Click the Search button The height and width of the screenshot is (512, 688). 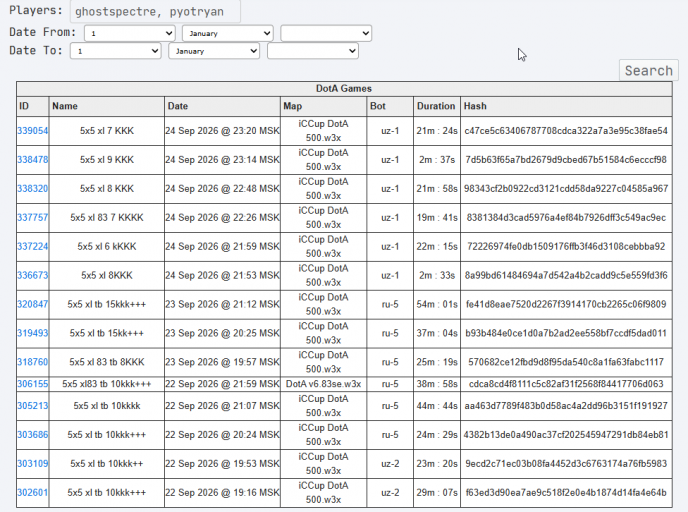point(649,71)
